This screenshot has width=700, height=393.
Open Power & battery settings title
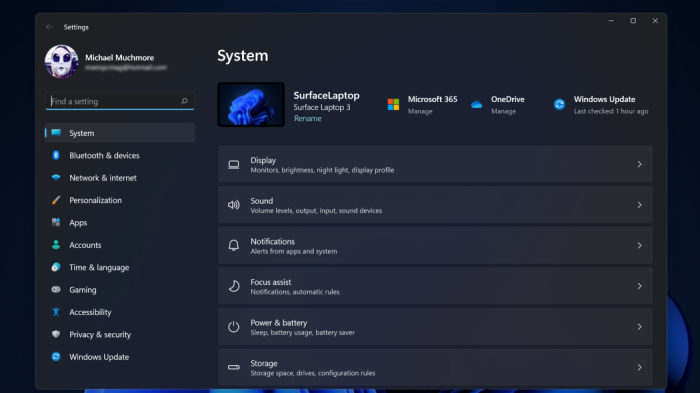(x=279, y=322)
